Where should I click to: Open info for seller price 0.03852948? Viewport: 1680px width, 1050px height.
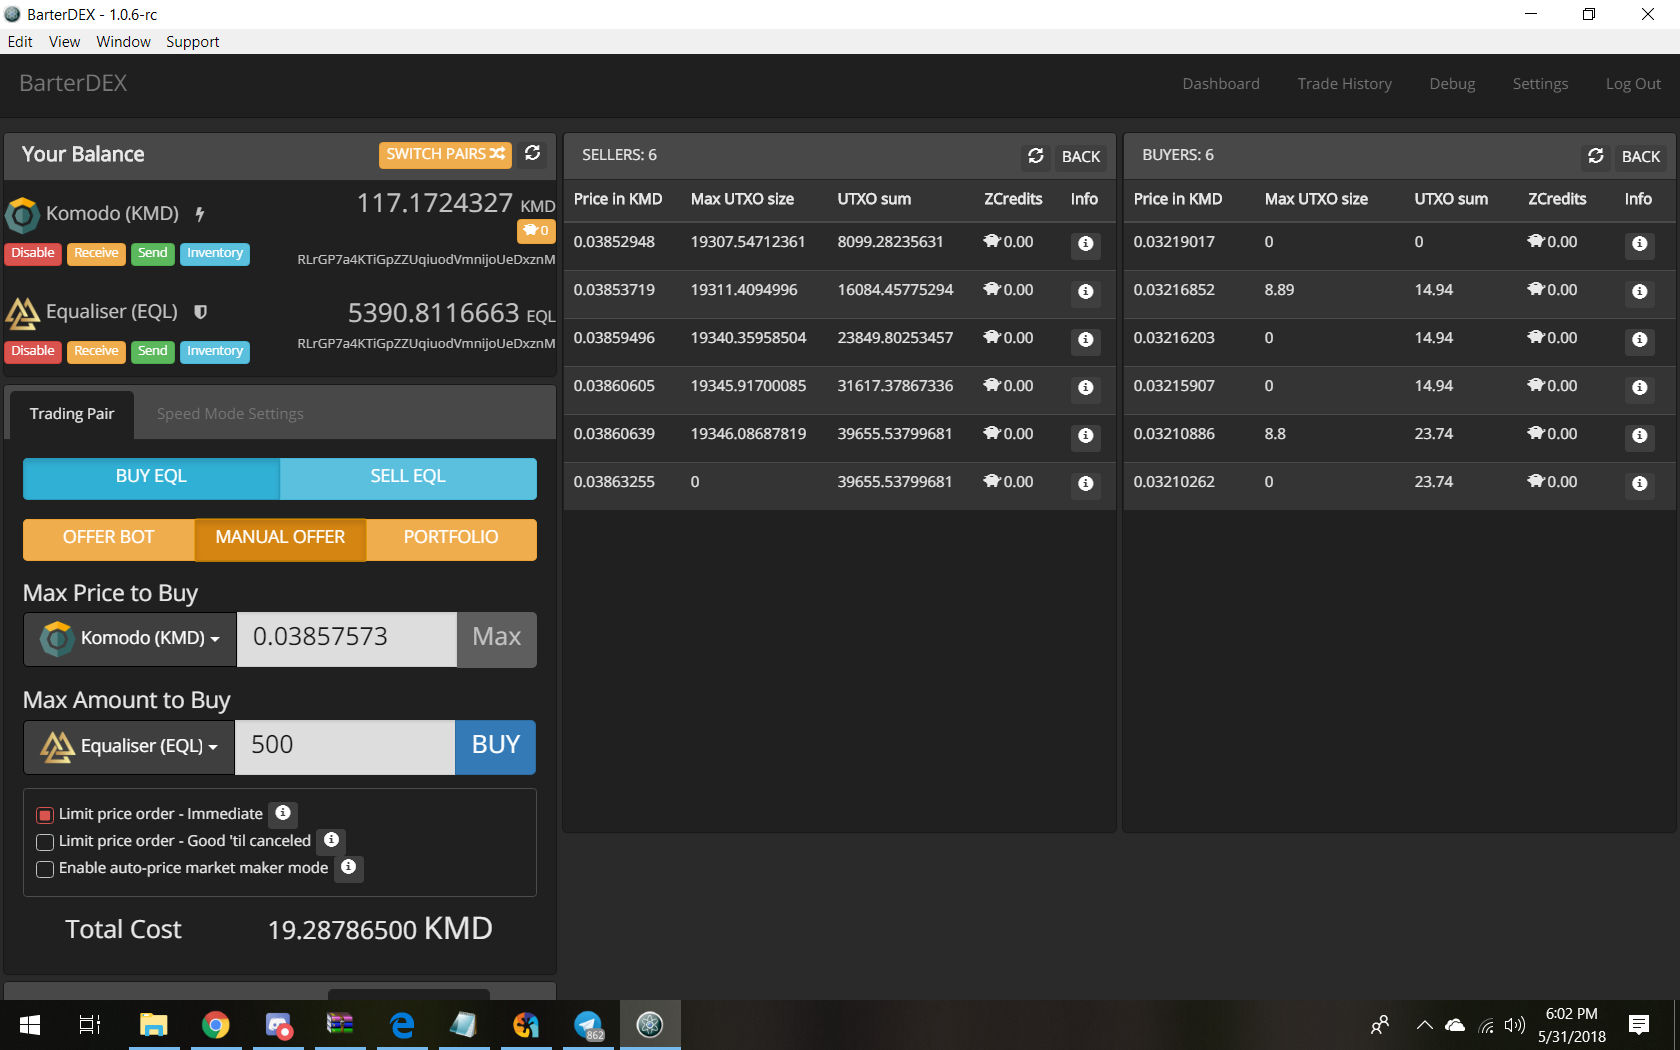pyautogui.click(x=1086, y=244)
